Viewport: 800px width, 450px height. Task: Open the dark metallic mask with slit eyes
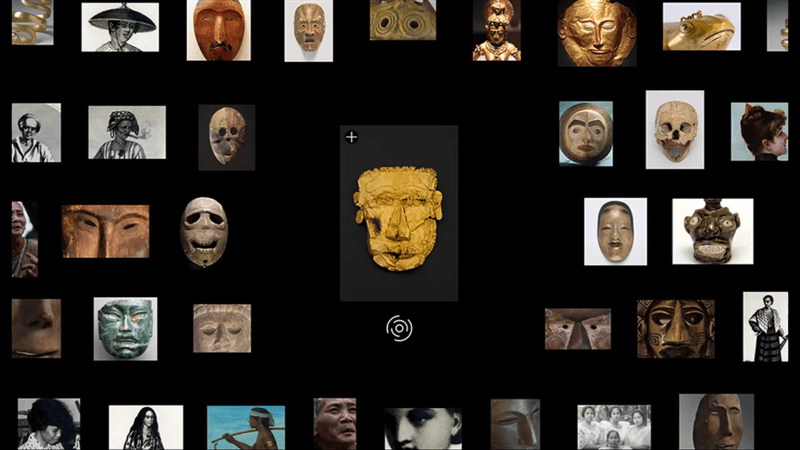(x=515, y=424)
